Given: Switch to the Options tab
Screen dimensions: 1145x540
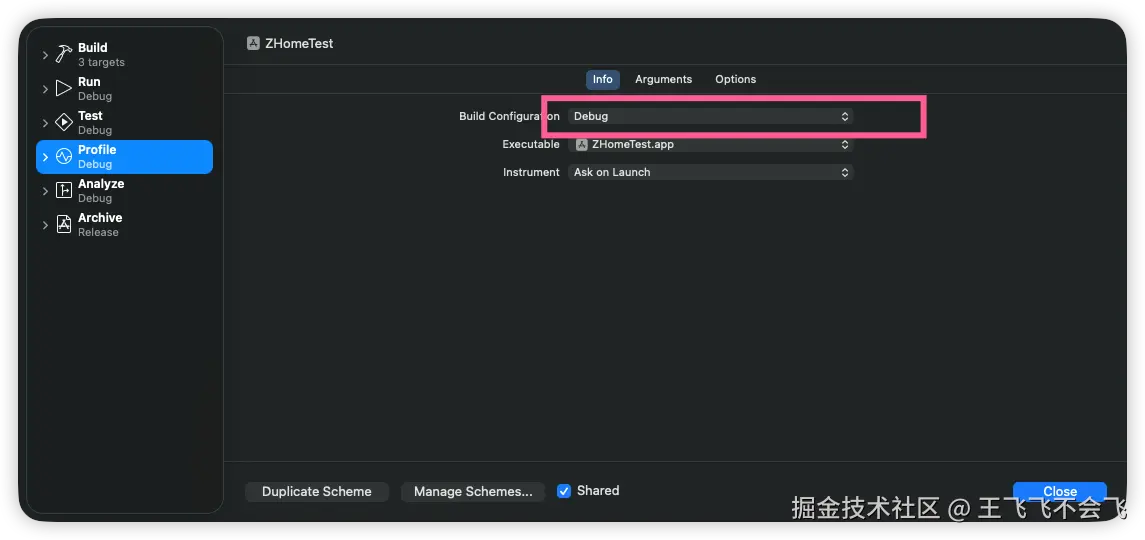Looking at the screenshot, I should (735, 79).
